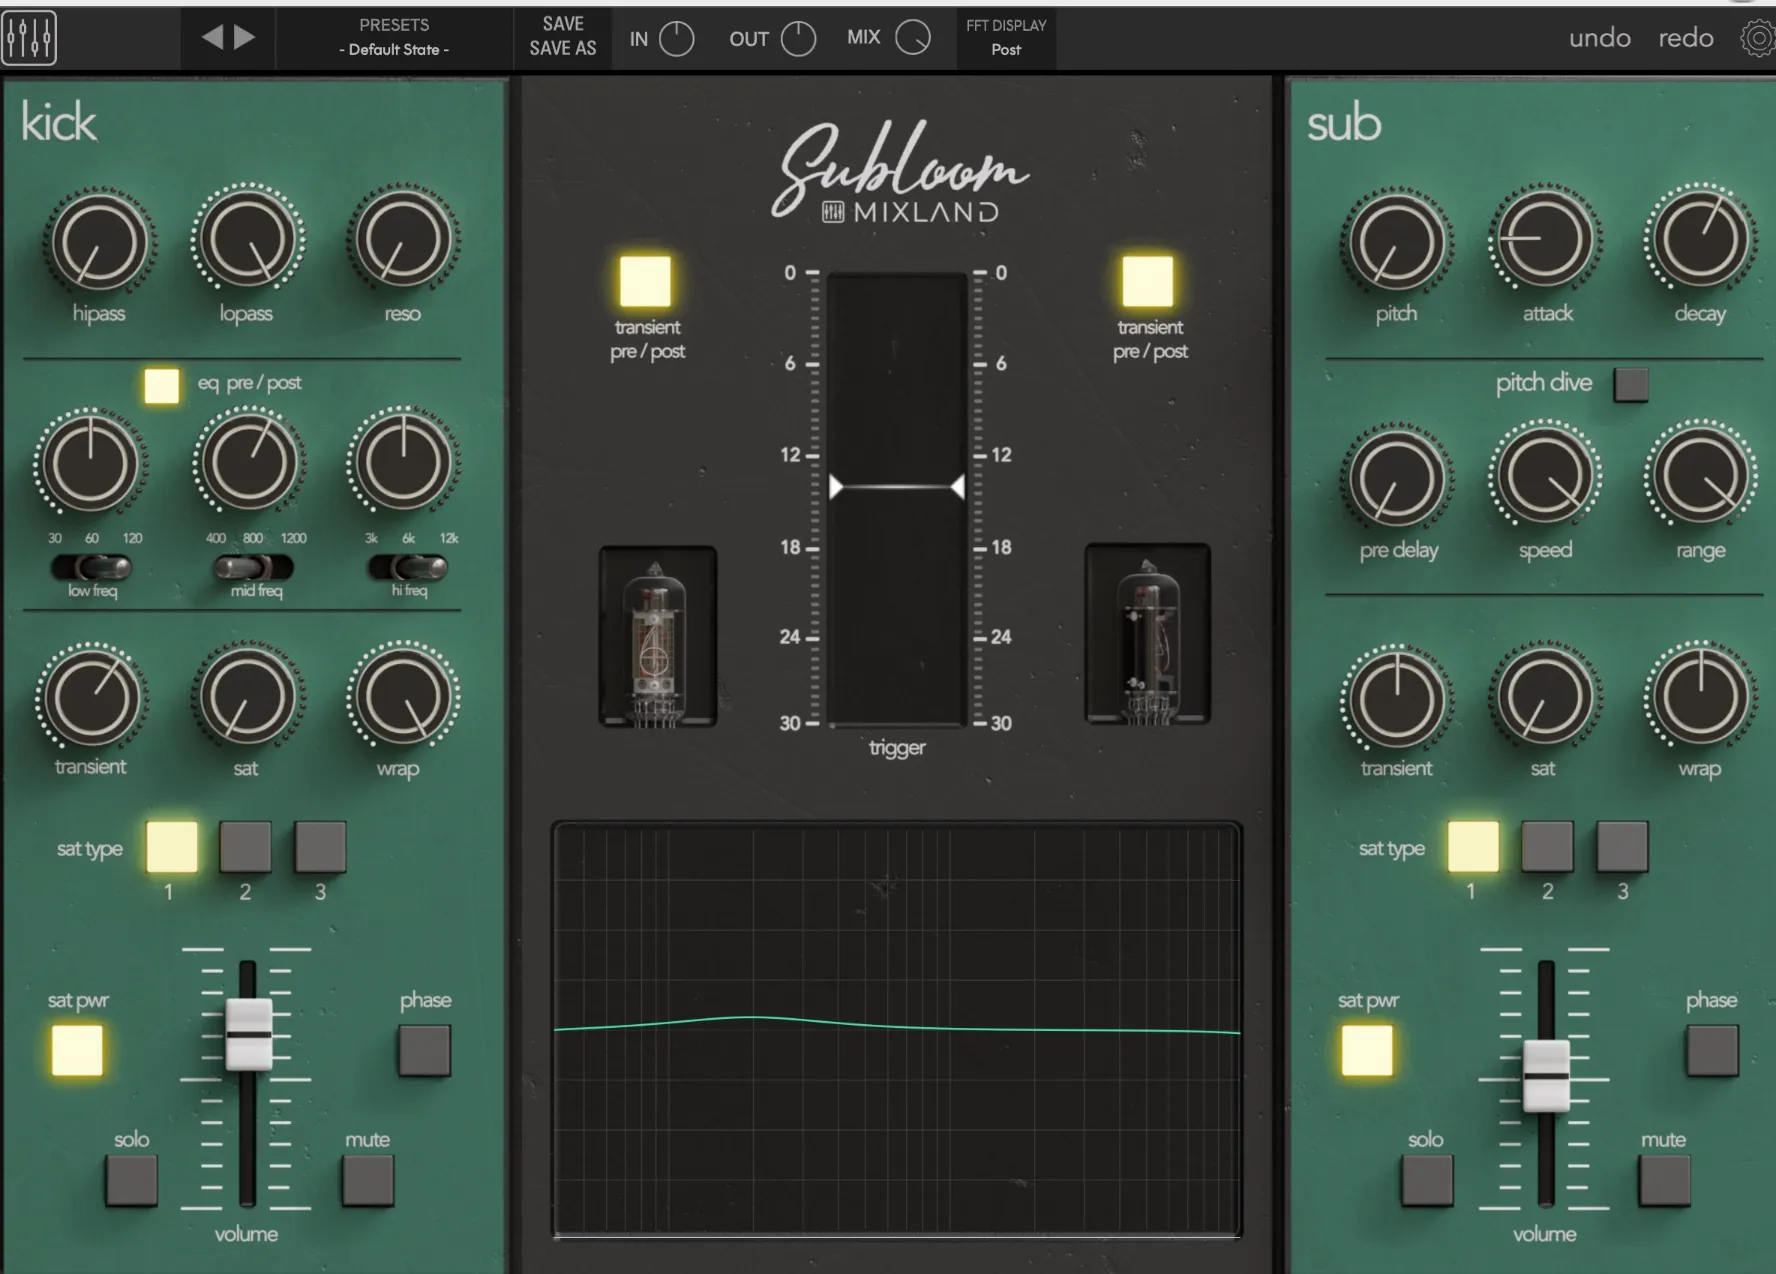1776x1274 pixels.
Task: Invert phase on sub channel
Action: coord(1711,1050)
